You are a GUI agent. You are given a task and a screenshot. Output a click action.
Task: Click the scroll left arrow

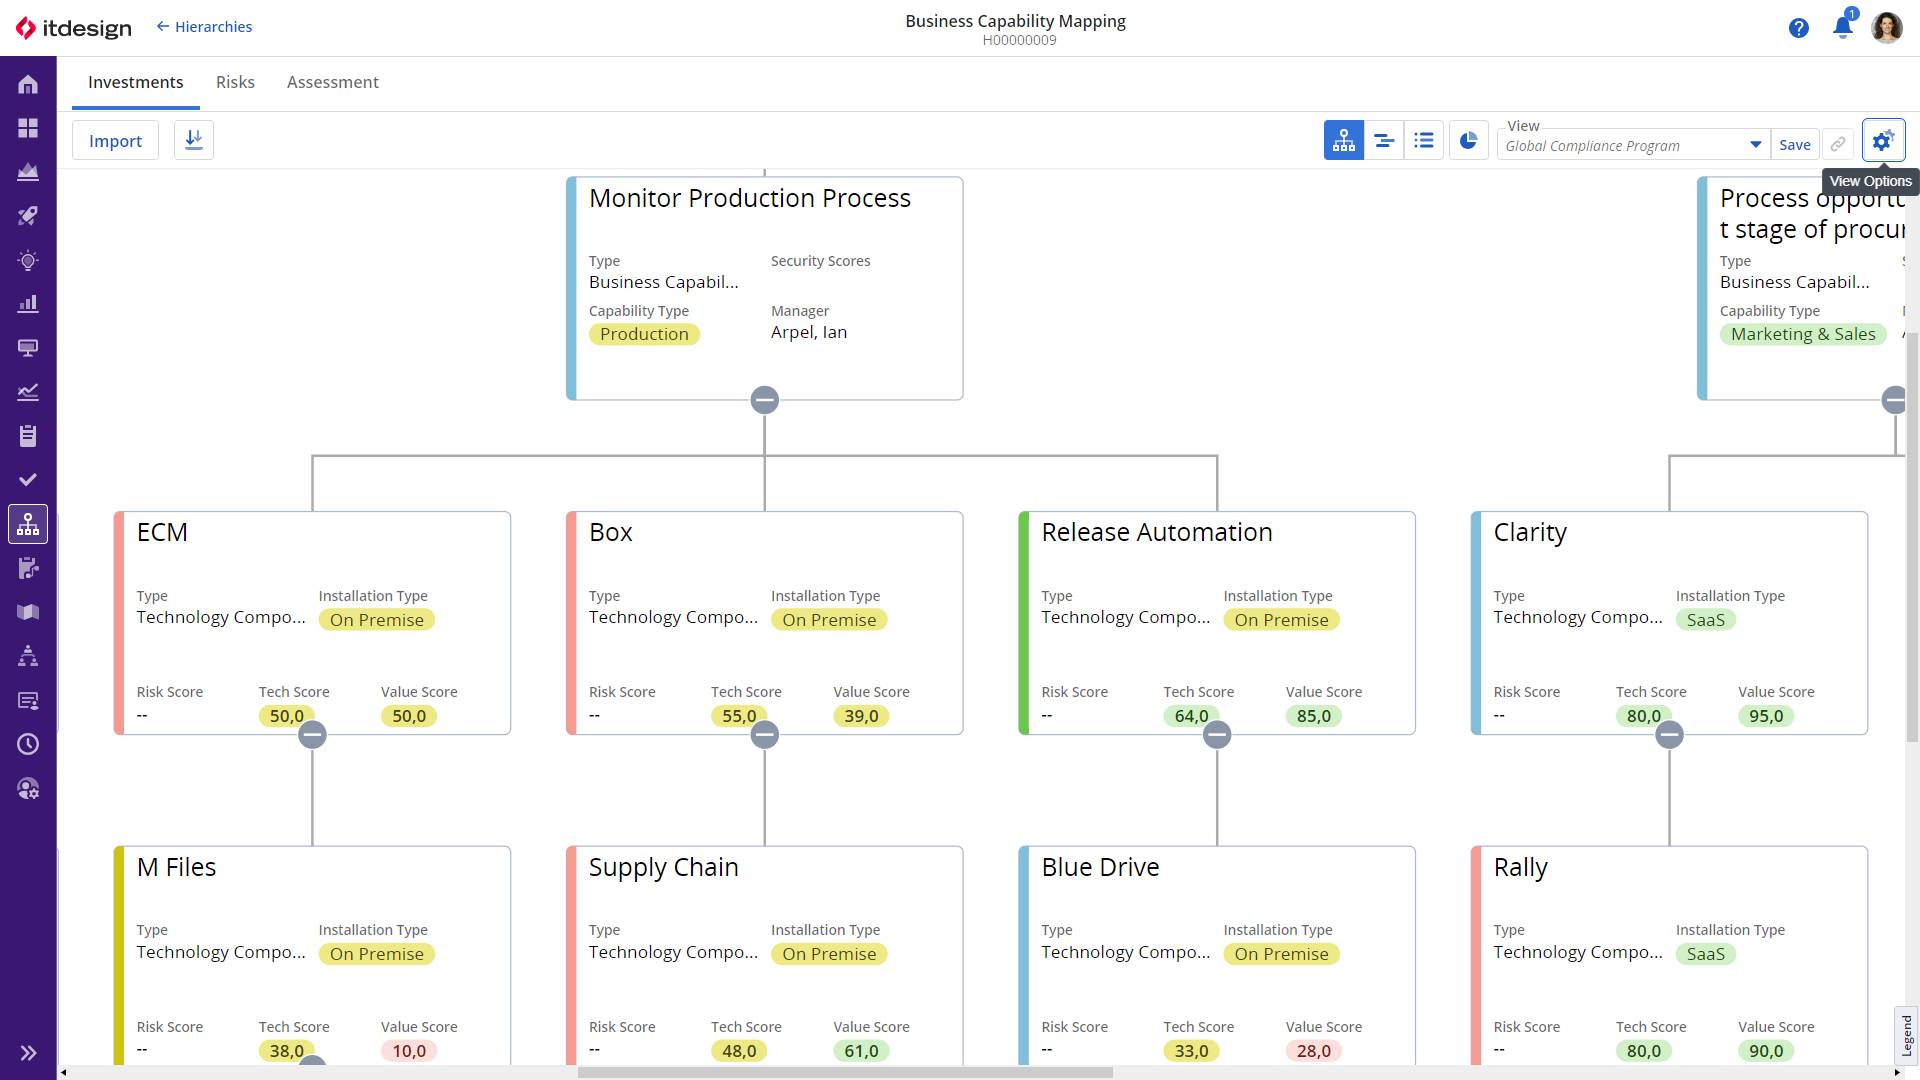[64, 1072]
